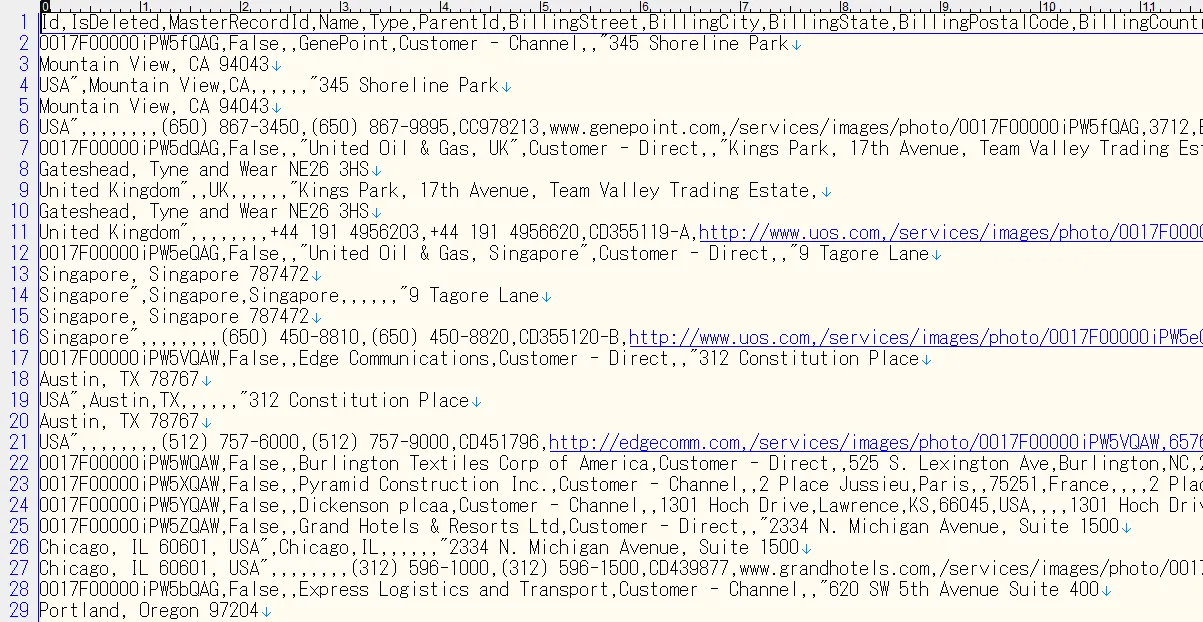
Task: Select line number 7 in the gutter
Action: [24, 148]
